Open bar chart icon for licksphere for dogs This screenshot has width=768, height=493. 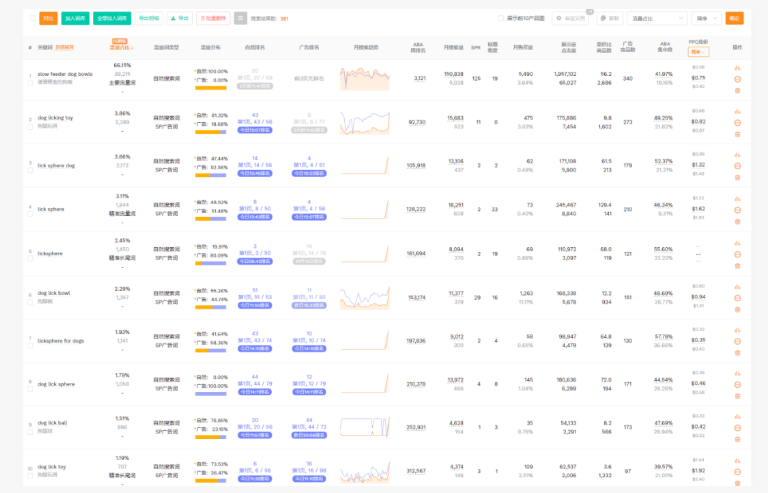point(737,330)
